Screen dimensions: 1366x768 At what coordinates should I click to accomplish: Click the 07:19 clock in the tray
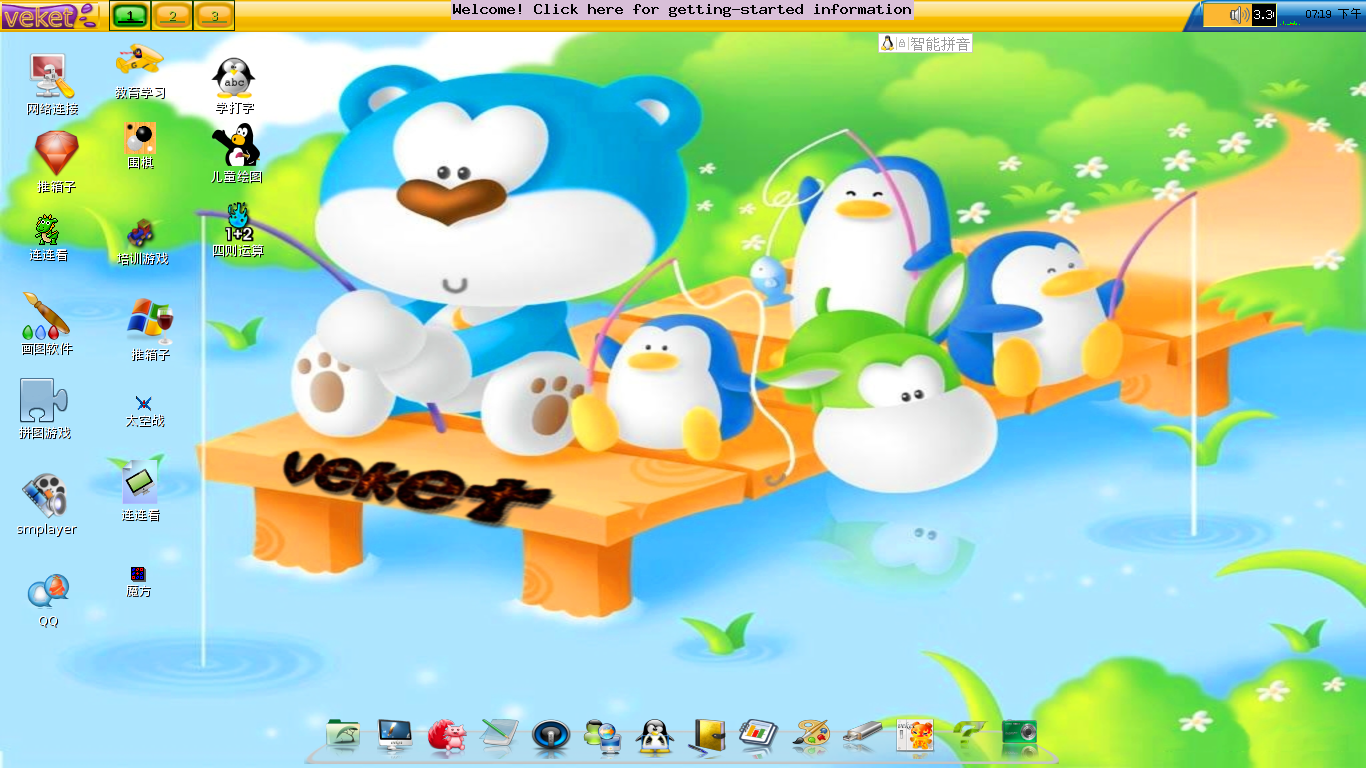pyautogui.click(x=1333, y=14)
